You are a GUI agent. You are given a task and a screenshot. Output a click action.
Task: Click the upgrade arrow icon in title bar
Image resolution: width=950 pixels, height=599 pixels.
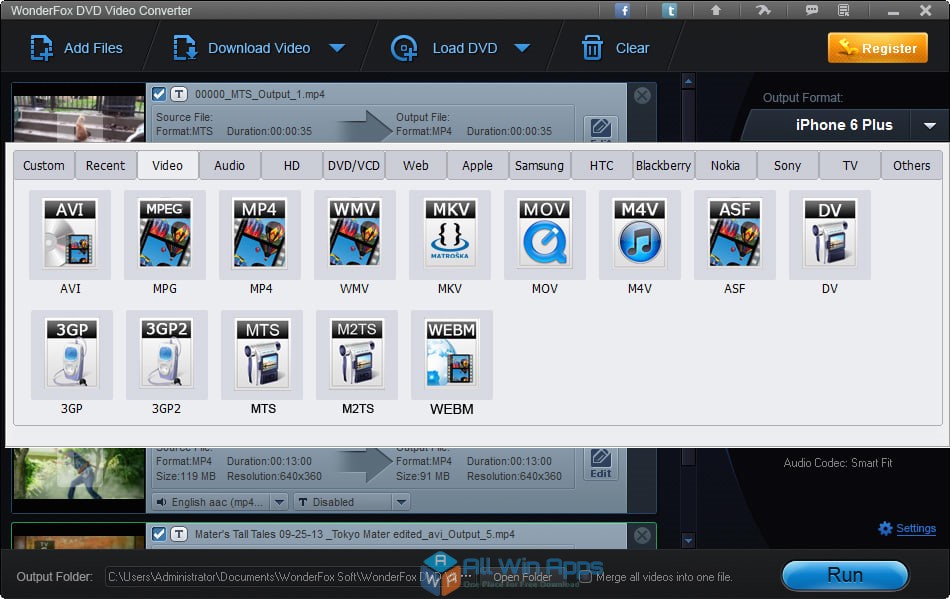716,10
